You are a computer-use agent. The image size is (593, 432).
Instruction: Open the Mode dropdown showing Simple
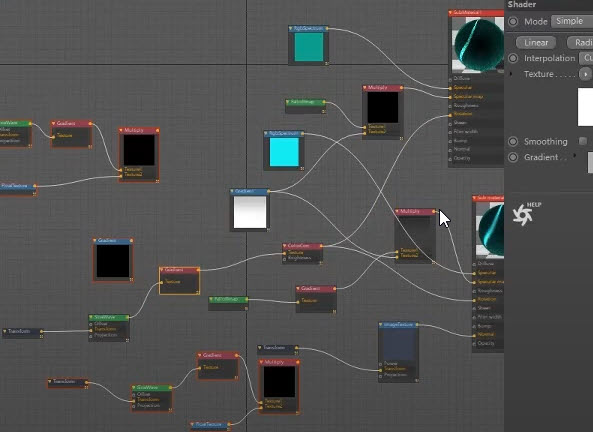pyautogui.click(x=572, y=21)
